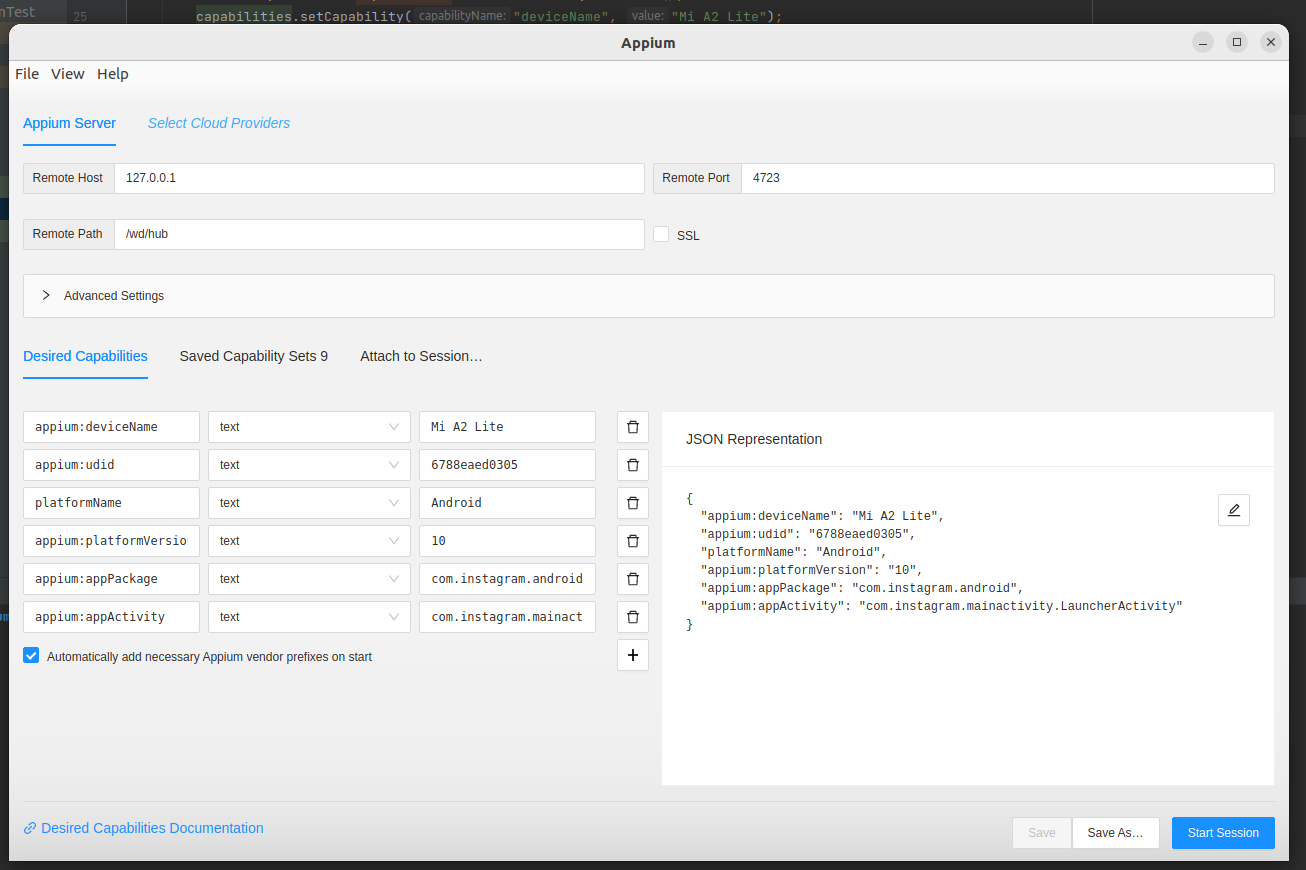Edit the appium:deviceName name field
The height and width of the screenshot is (870, 1306).
[111, 427]
